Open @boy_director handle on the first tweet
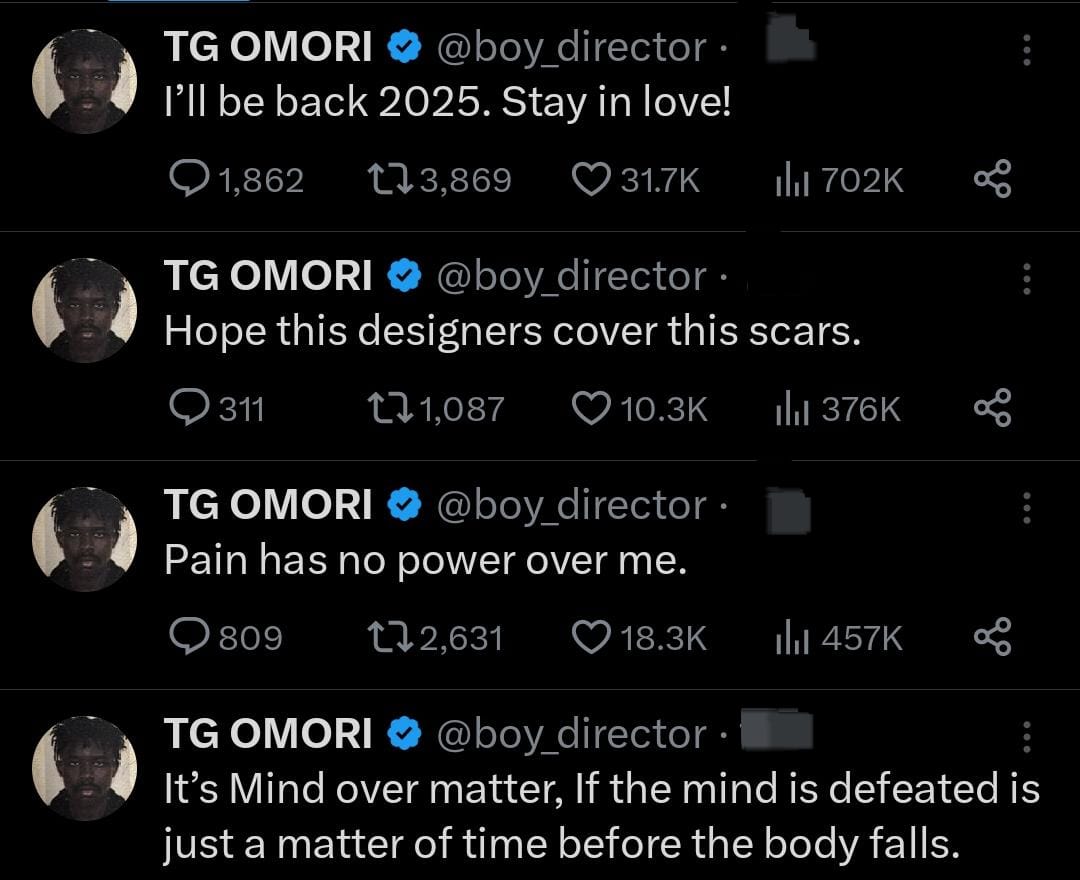 (x=572, y=48)
